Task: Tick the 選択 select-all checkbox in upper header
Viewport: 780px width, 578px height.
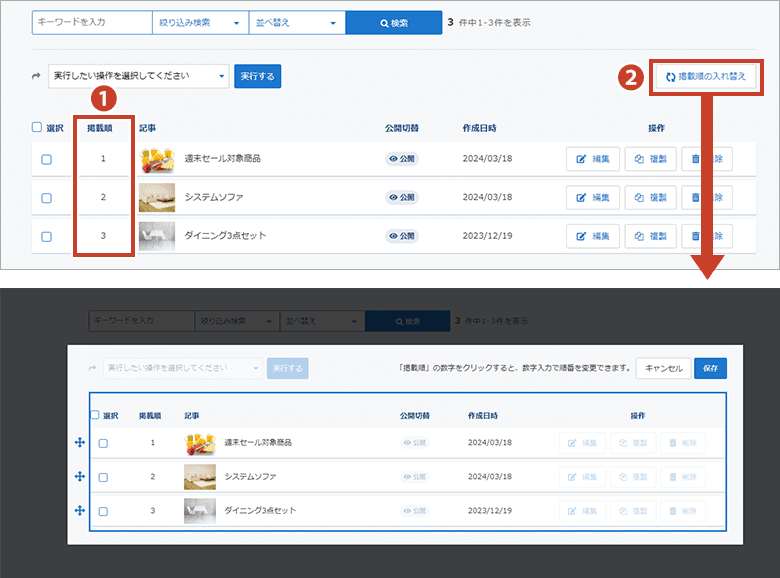Action: (37, 128)
